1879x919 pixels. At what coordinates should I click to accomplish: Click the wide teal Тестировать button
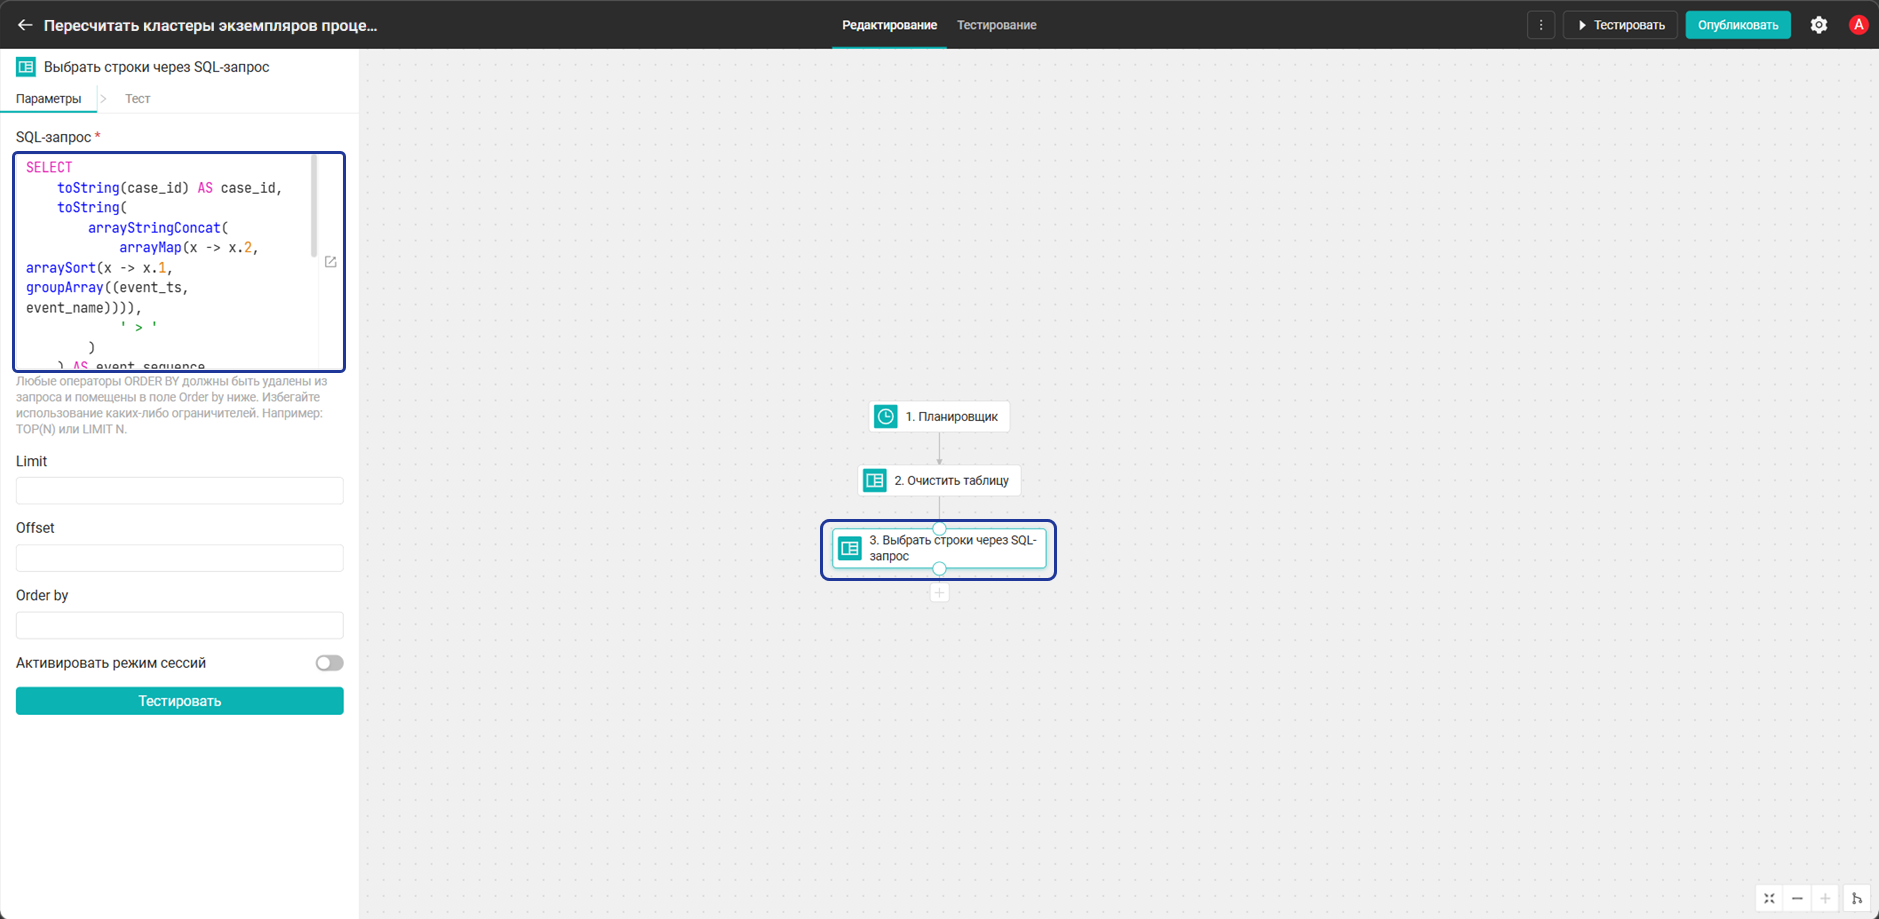[180, 701]
